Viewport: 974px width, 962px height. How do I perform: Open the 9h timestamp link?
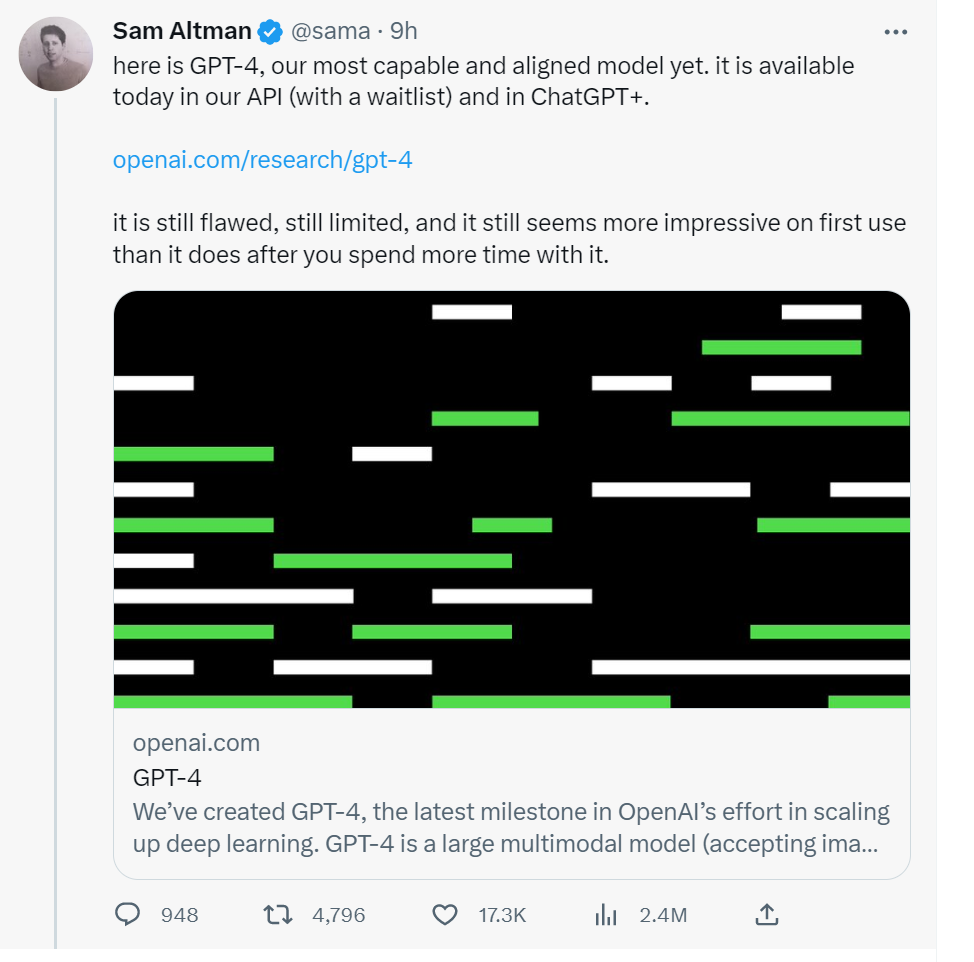pyautogui.click(x=404, y=31)
